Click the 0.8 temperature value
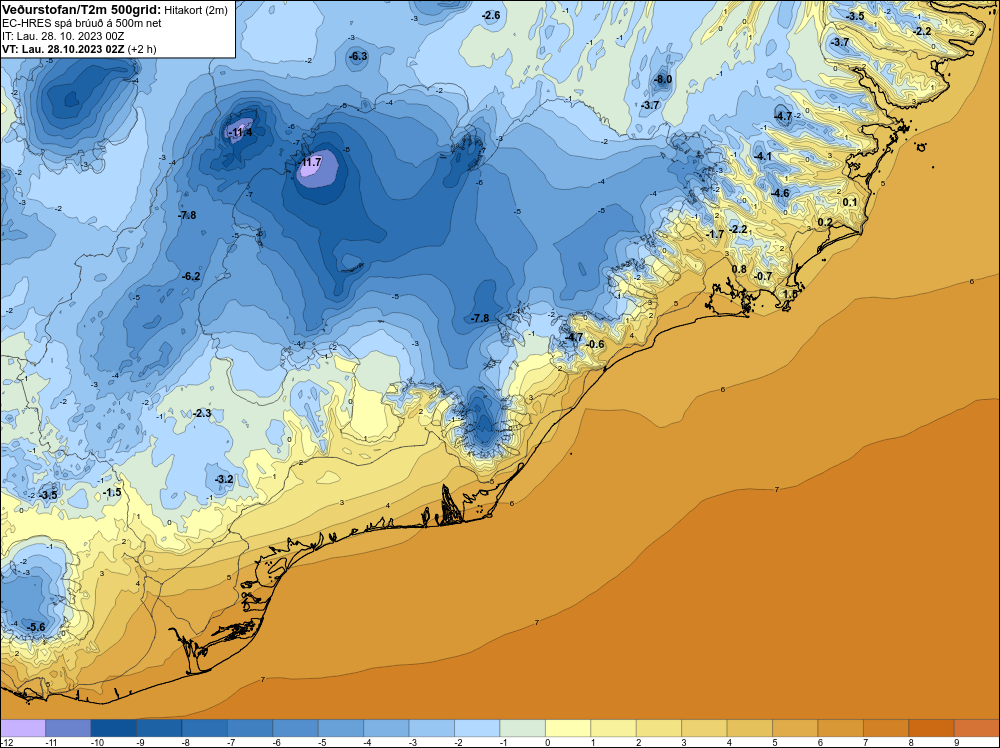The width and height of the screenshot is (1000, 748). (x=739, y=269)
